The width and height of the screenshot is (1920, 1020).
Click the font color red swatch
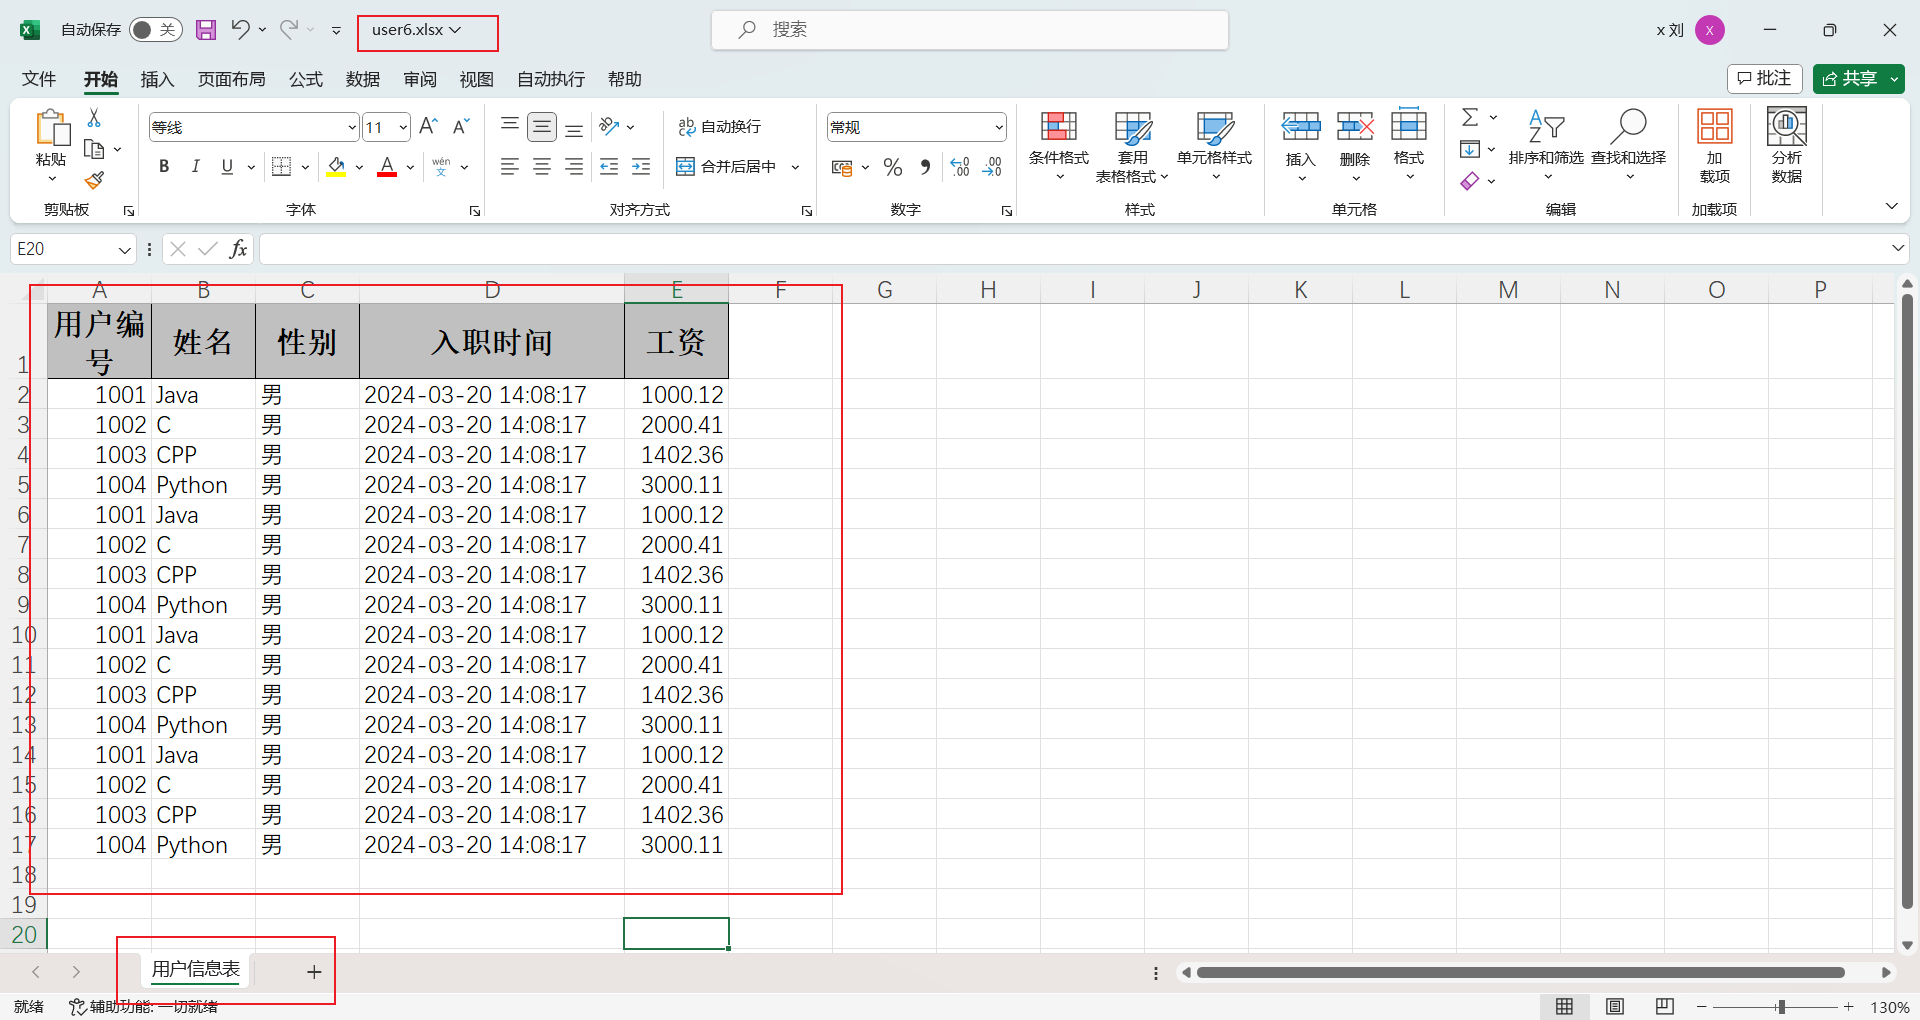click(x=387, y=167)
